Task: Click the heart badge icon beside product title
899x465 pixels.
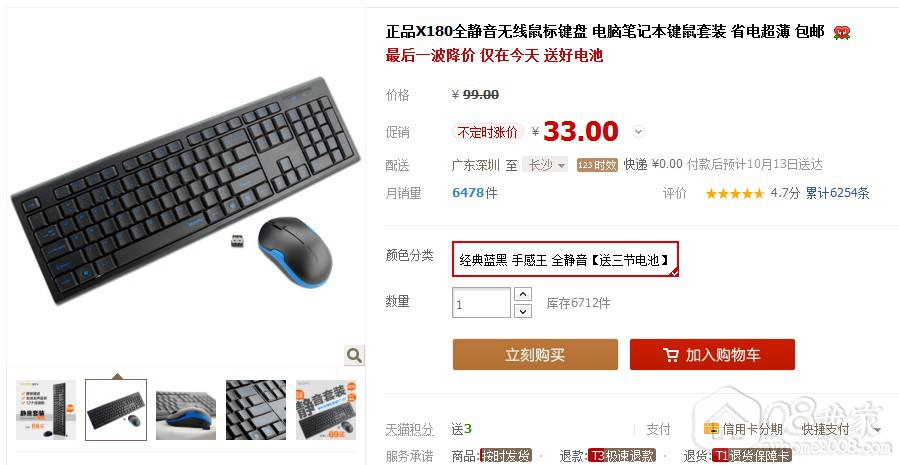Action: (842, 33)
